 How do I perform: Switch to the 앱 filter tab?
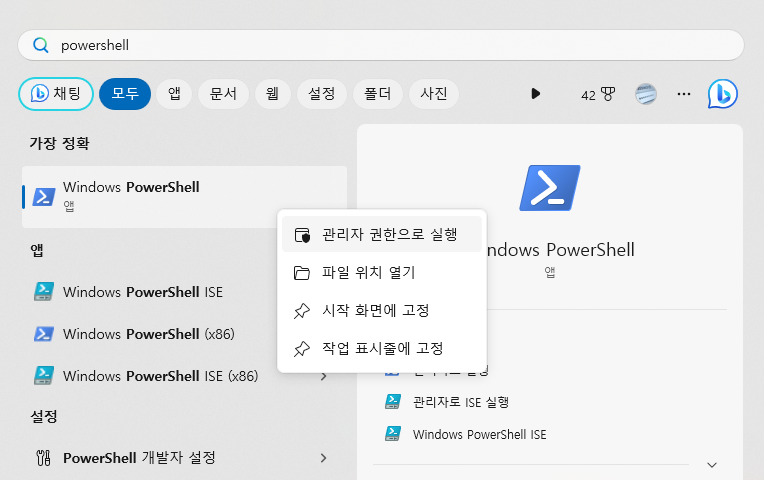click(x=174, y=94)
